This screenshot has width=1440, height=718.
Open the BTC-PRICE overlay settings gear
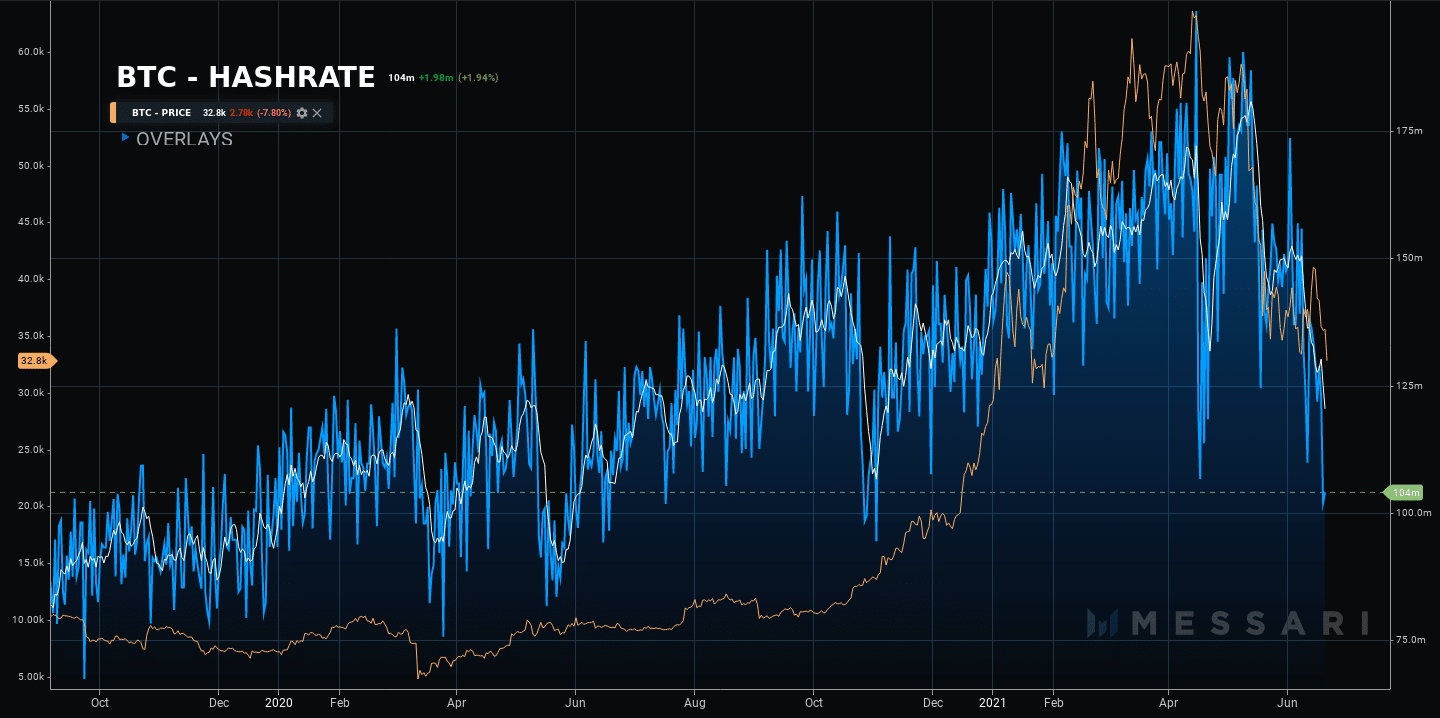tap(302, 113)
